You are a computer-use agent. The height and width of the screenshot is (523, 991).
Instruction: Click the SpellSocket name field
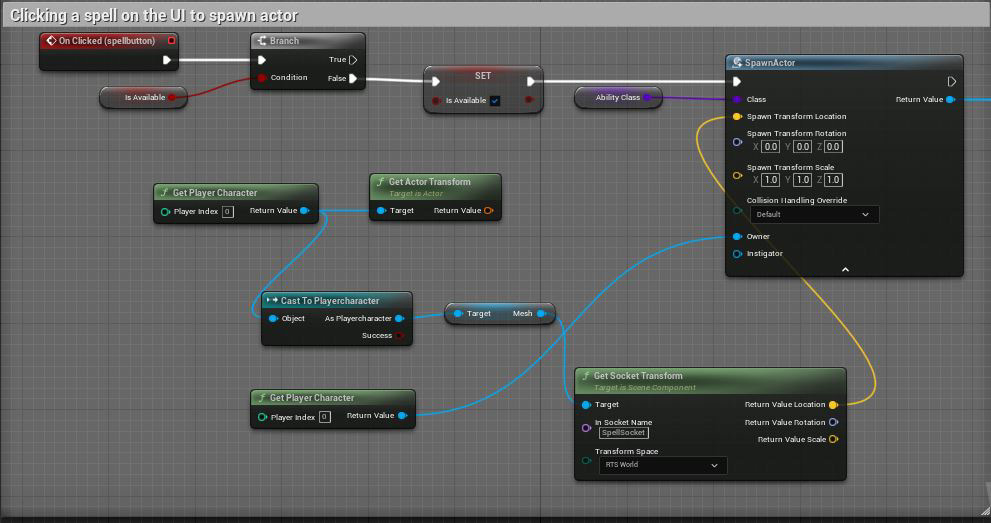tap(624, 433)
